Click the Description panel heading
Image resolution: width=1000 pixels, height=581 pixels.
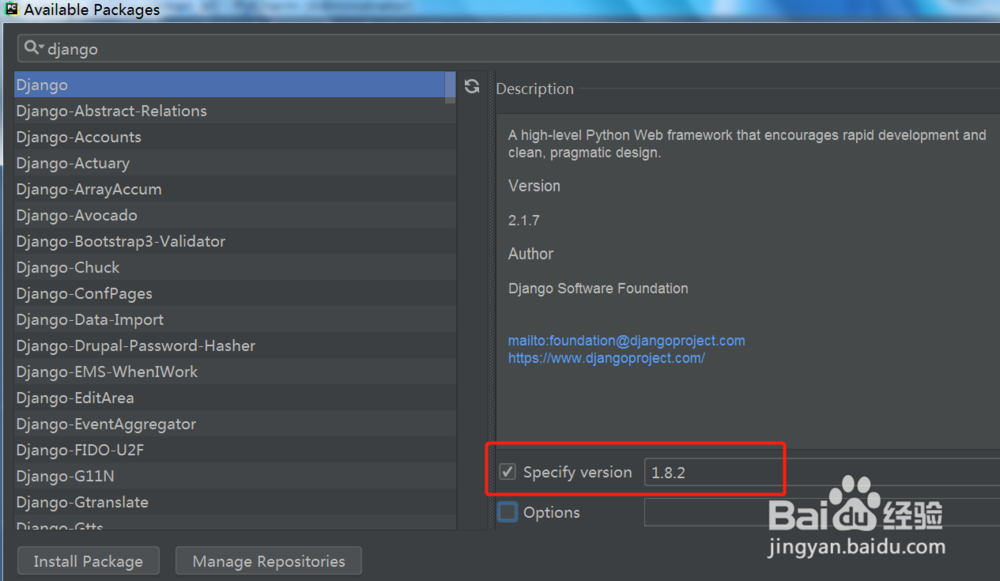pos(534,89)
